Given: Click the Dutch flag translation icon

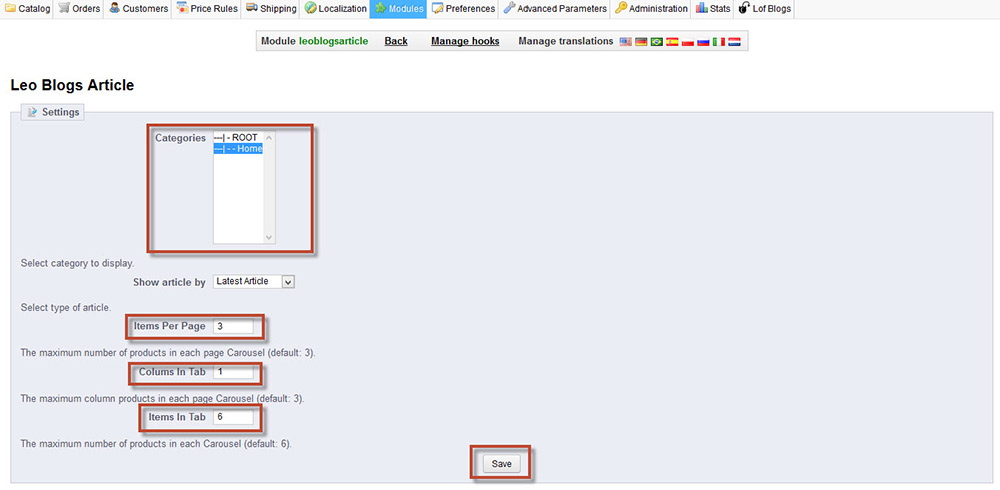Looking at the screenshot, I should 734,41.
